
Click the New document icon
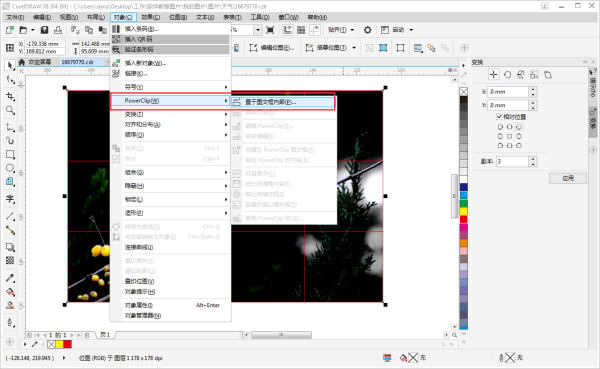pyautogui.click(x=10, y=30)
